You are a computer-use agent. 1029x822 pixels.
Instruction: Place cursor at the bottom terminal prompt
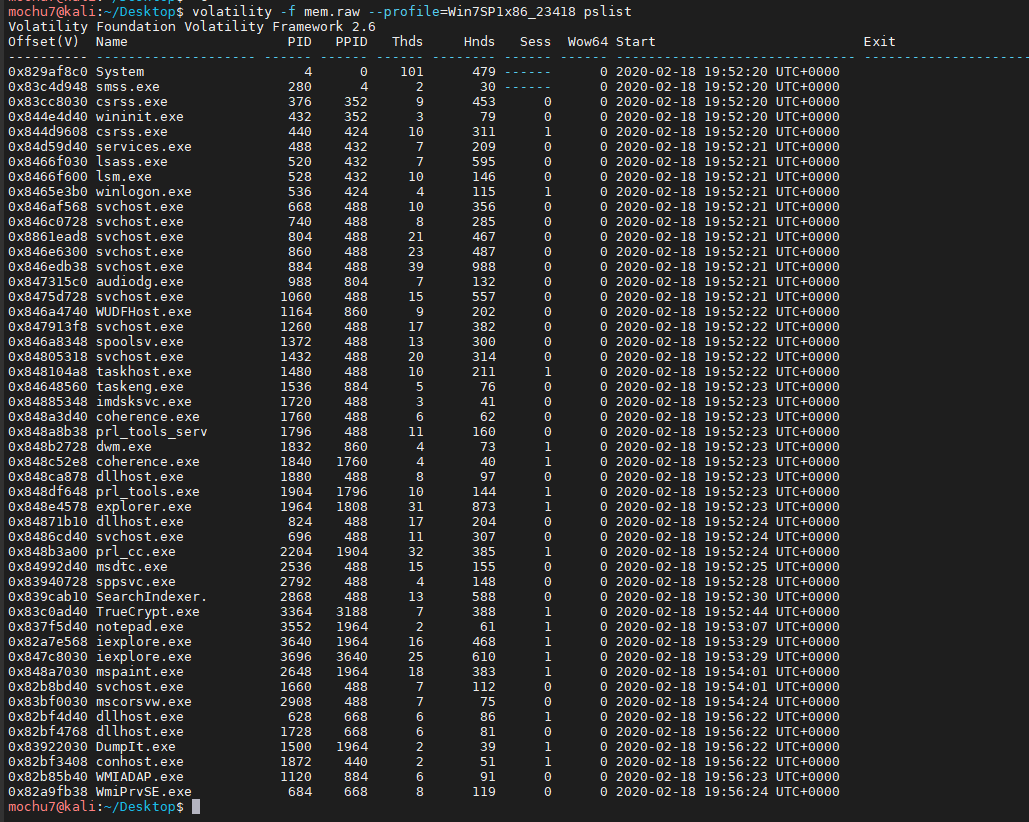(x=196, y=807)
